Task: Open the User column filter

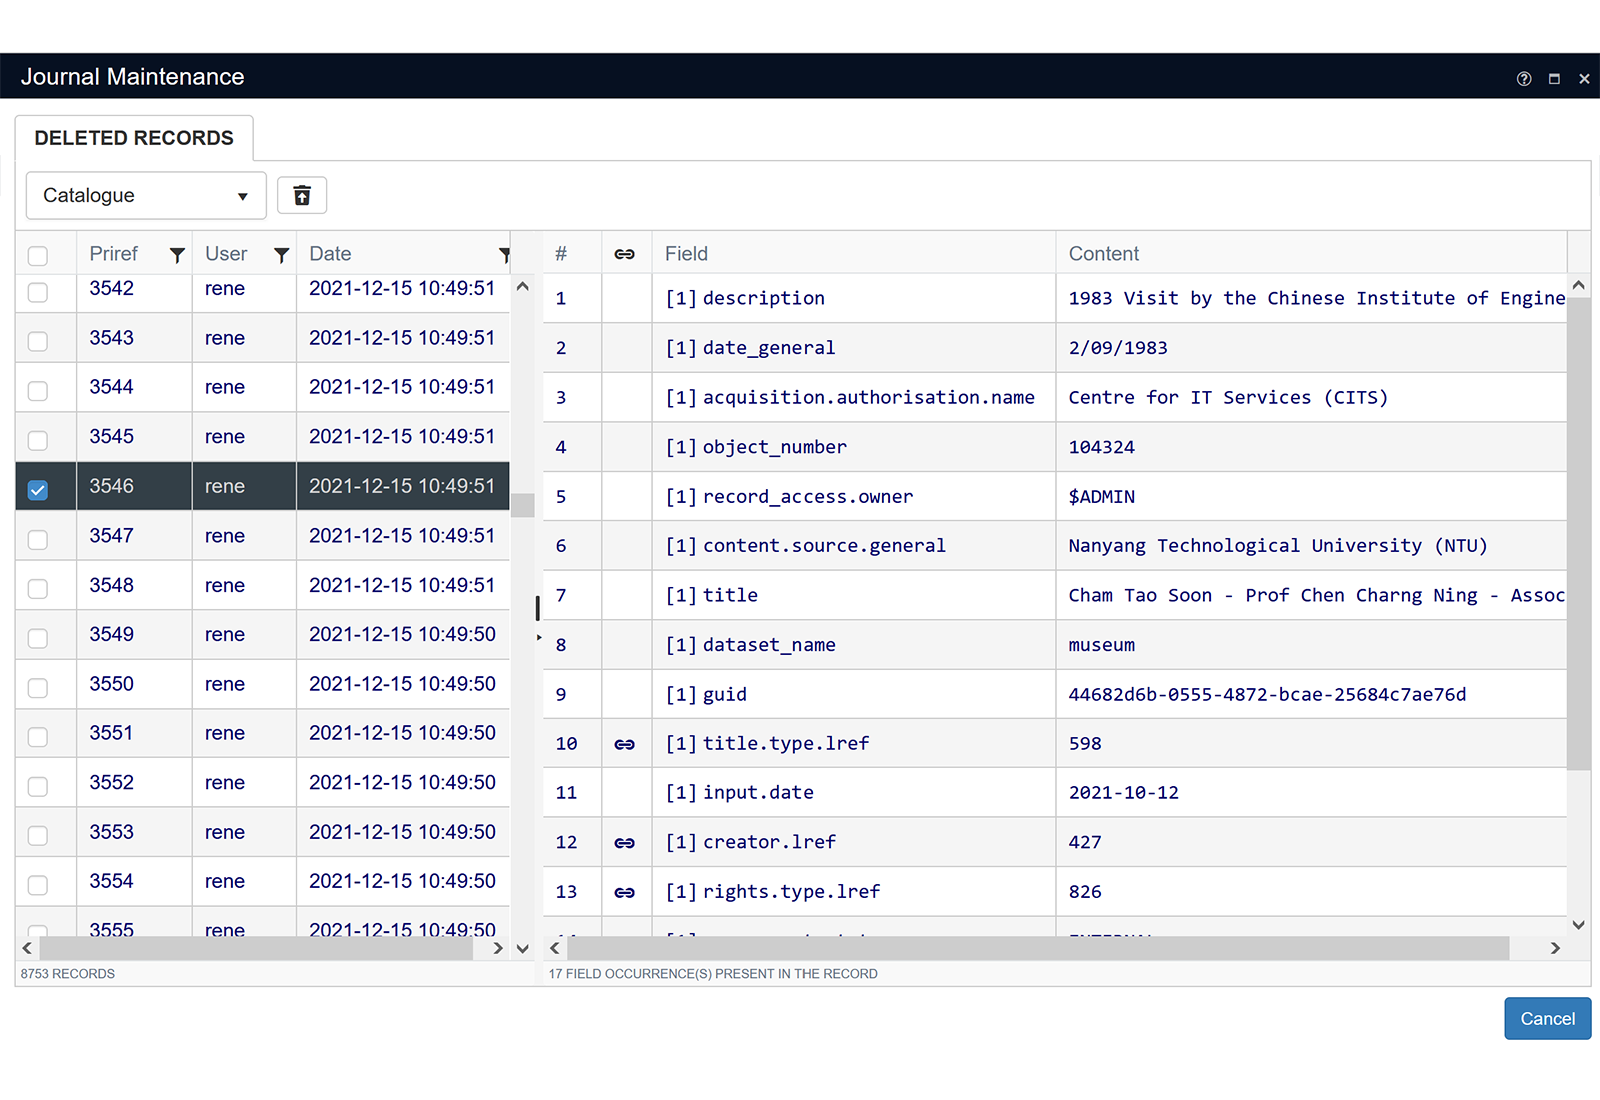Action: tap(281, 255)
